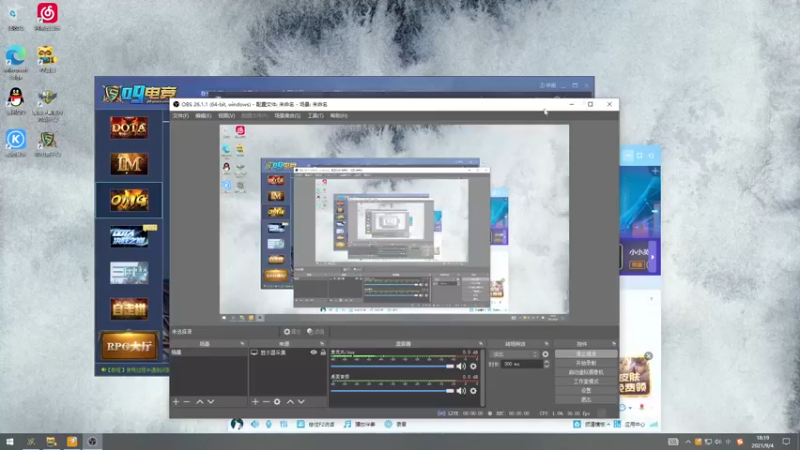The width and height of the screenshot is (800, 450).
Task: Open the 场景集合(S) menu in OBS
Action: pos(287,116)
